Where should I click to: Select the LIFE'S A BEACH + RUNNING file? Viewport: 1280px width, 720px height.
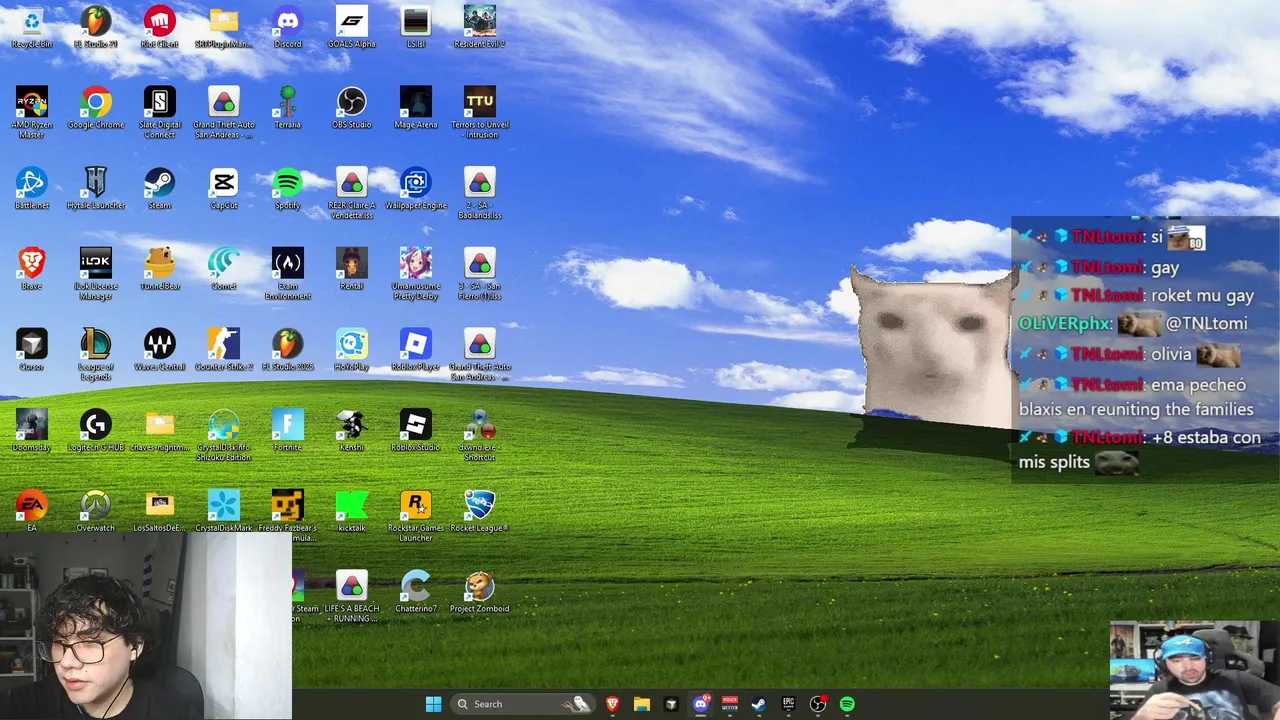point(352,597)
